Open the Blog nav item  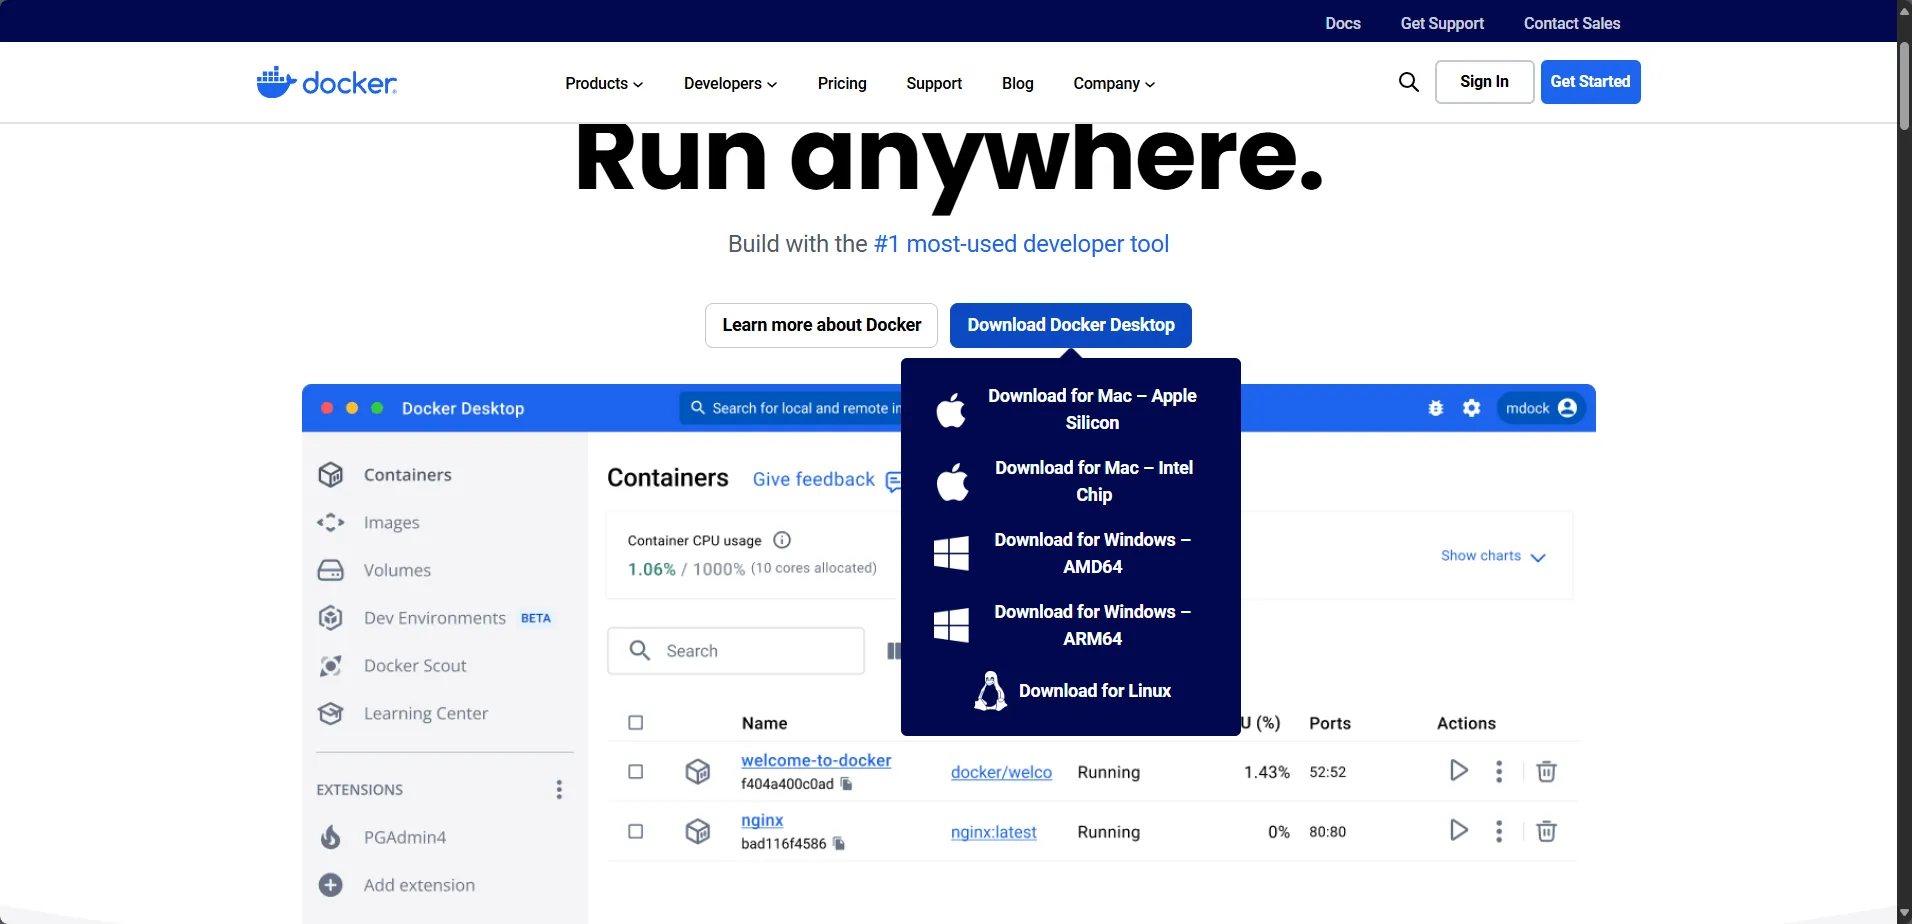(1018, 84)
